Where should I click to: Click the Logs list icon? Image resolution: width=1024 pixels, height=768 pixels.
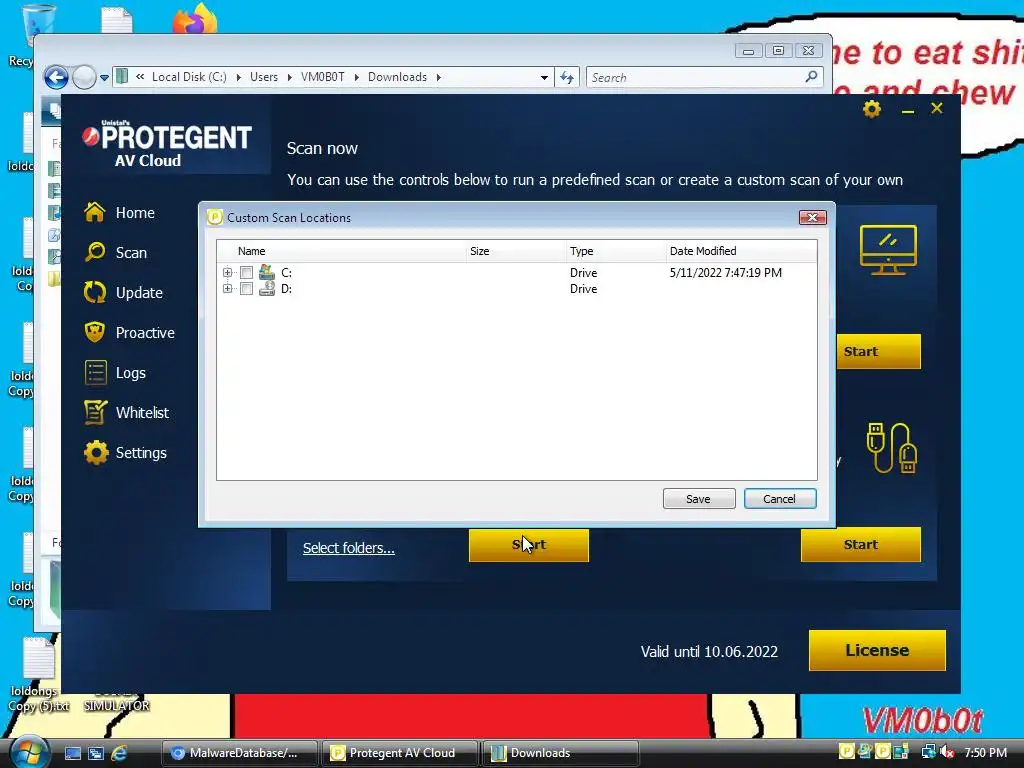point(95,373)
